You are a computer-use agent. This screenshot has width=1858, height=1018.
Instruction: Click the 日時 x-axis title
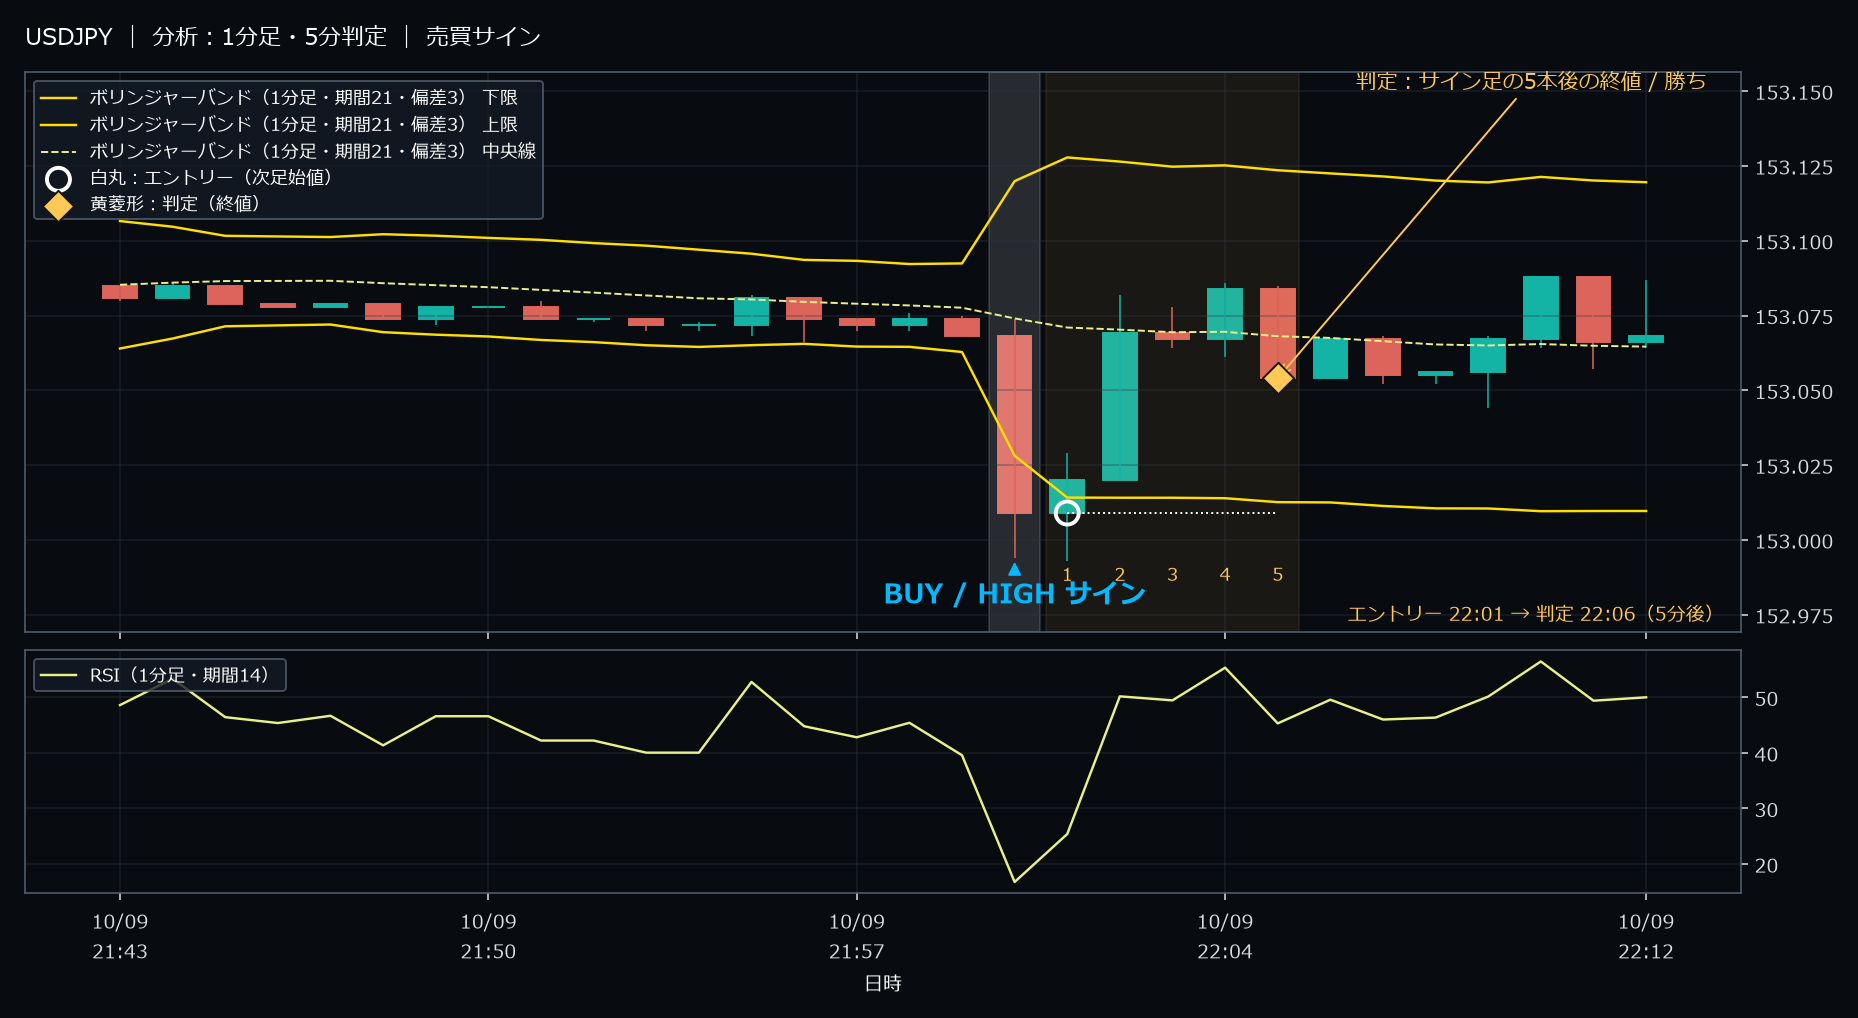pyautogui.click(x=883, y=983)
